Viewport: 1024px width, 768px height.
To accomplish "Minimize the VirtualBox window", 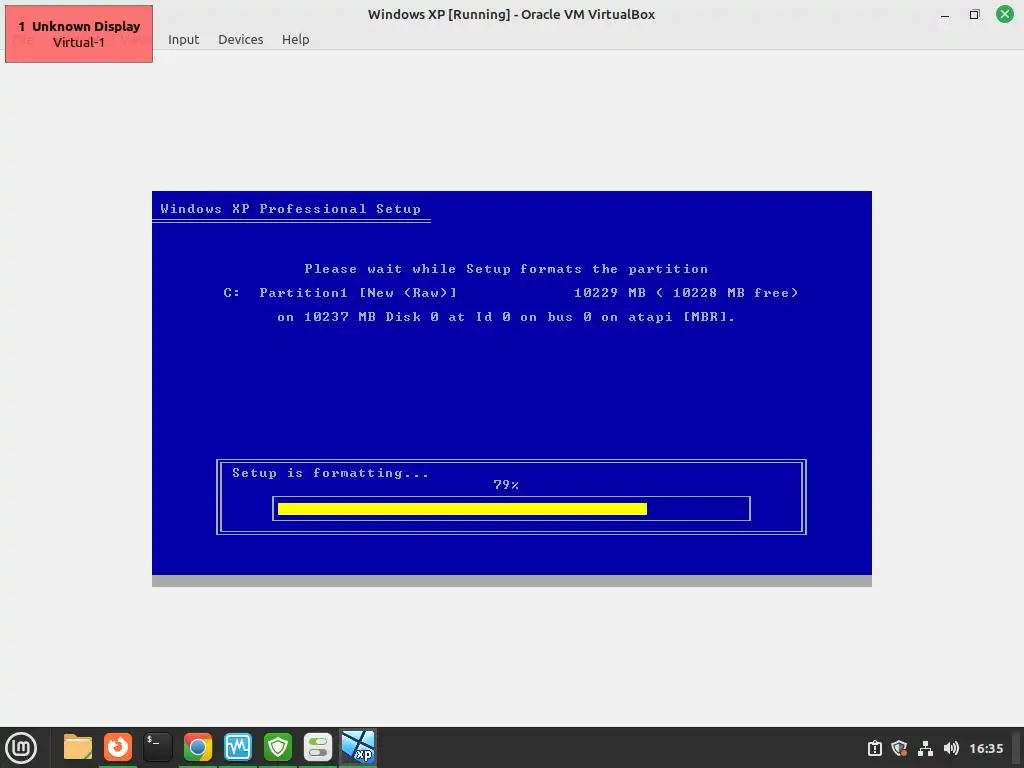I will tap(944, 14).
